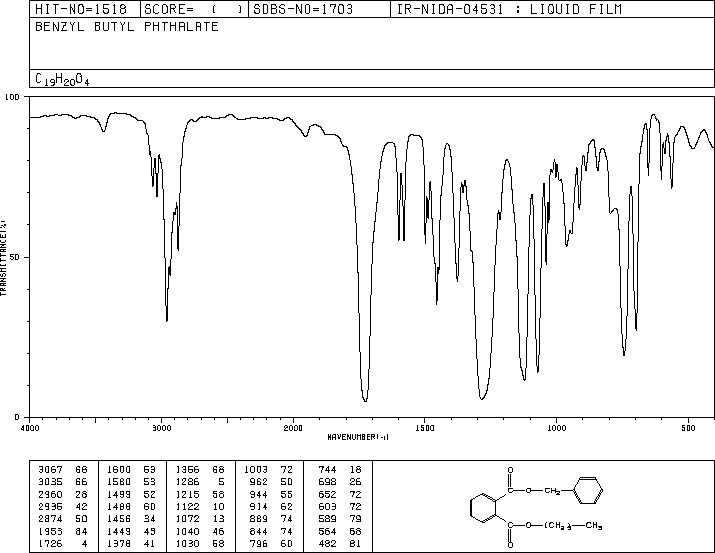Click the 914 peak table entry
This screenshot has width=715, height=553.
[271, 506]
